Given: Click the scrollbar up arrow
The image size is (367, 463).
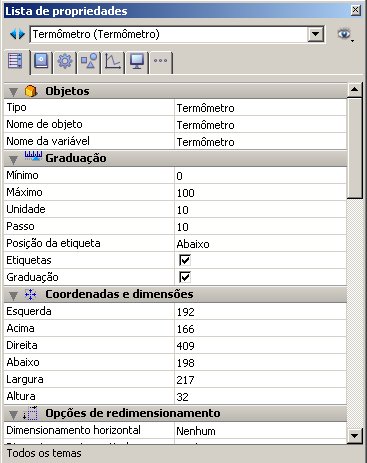Looking at the screenshot, I should (354, 89).
